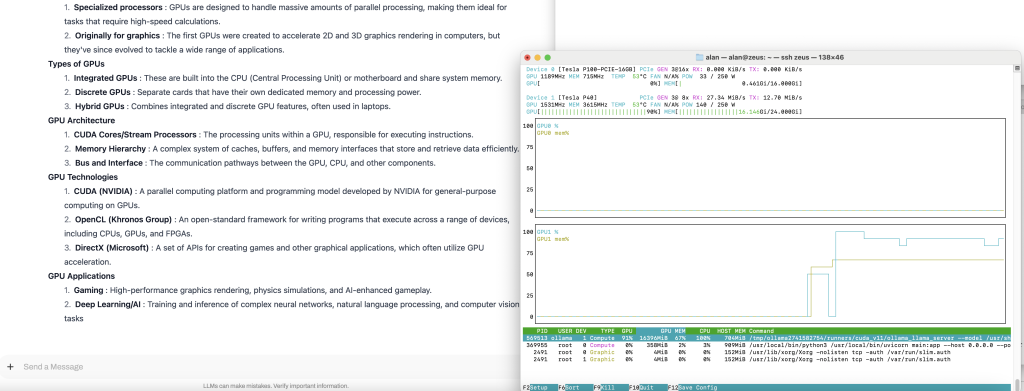The width and height of the screenshot is (1024, 391).
Task: Click the USER column header
Action: [564, 331]
